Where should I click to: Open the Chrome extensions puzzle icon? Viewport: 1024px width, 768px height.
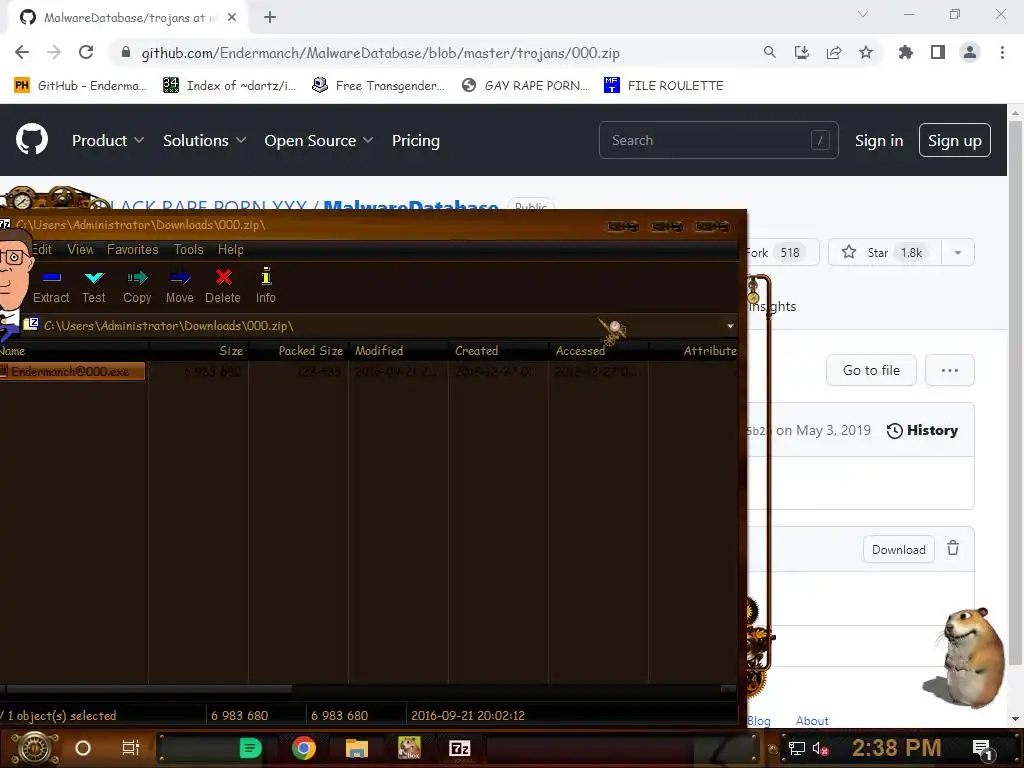[905, 52]
